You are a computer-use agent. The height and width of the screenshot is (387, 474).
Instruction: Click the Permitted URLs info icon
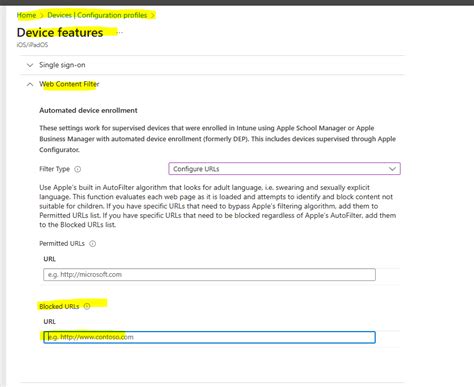93,244
